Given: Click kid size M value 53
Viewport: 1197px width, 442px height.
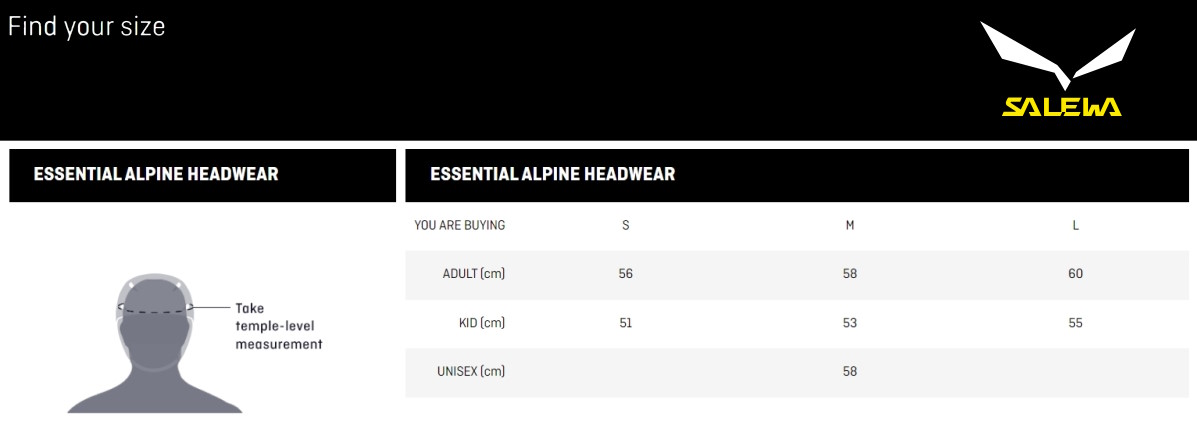Looking at the screenshot, I should tap(850, 322).
